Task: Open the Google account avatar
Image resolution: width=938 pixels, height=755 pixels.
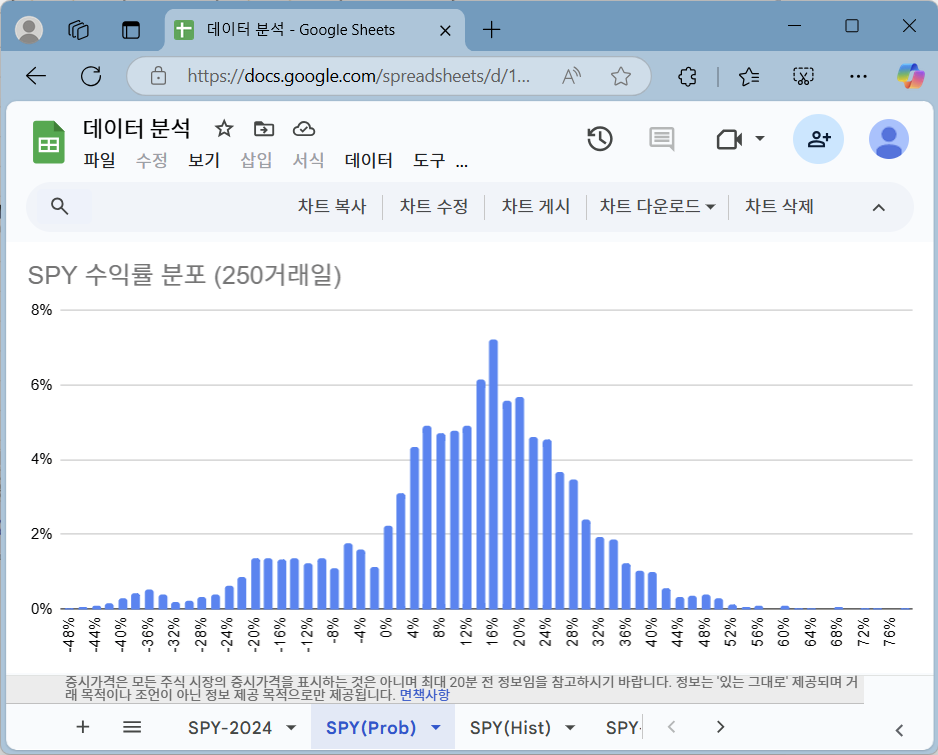Action: [889, 139]
